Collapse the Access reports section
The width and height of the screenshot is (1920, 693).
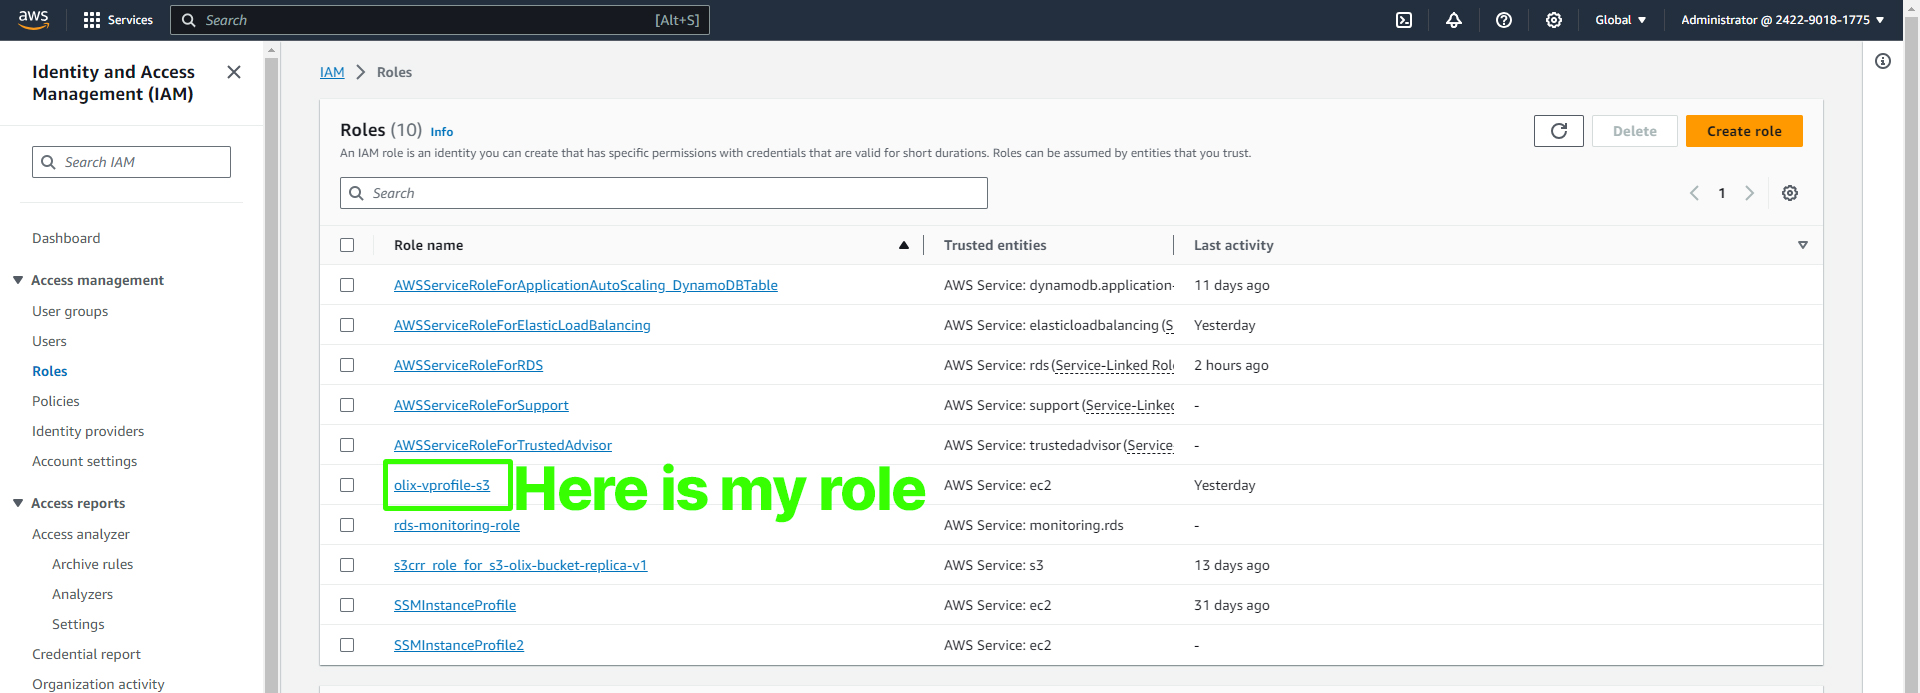coord(18,503)
